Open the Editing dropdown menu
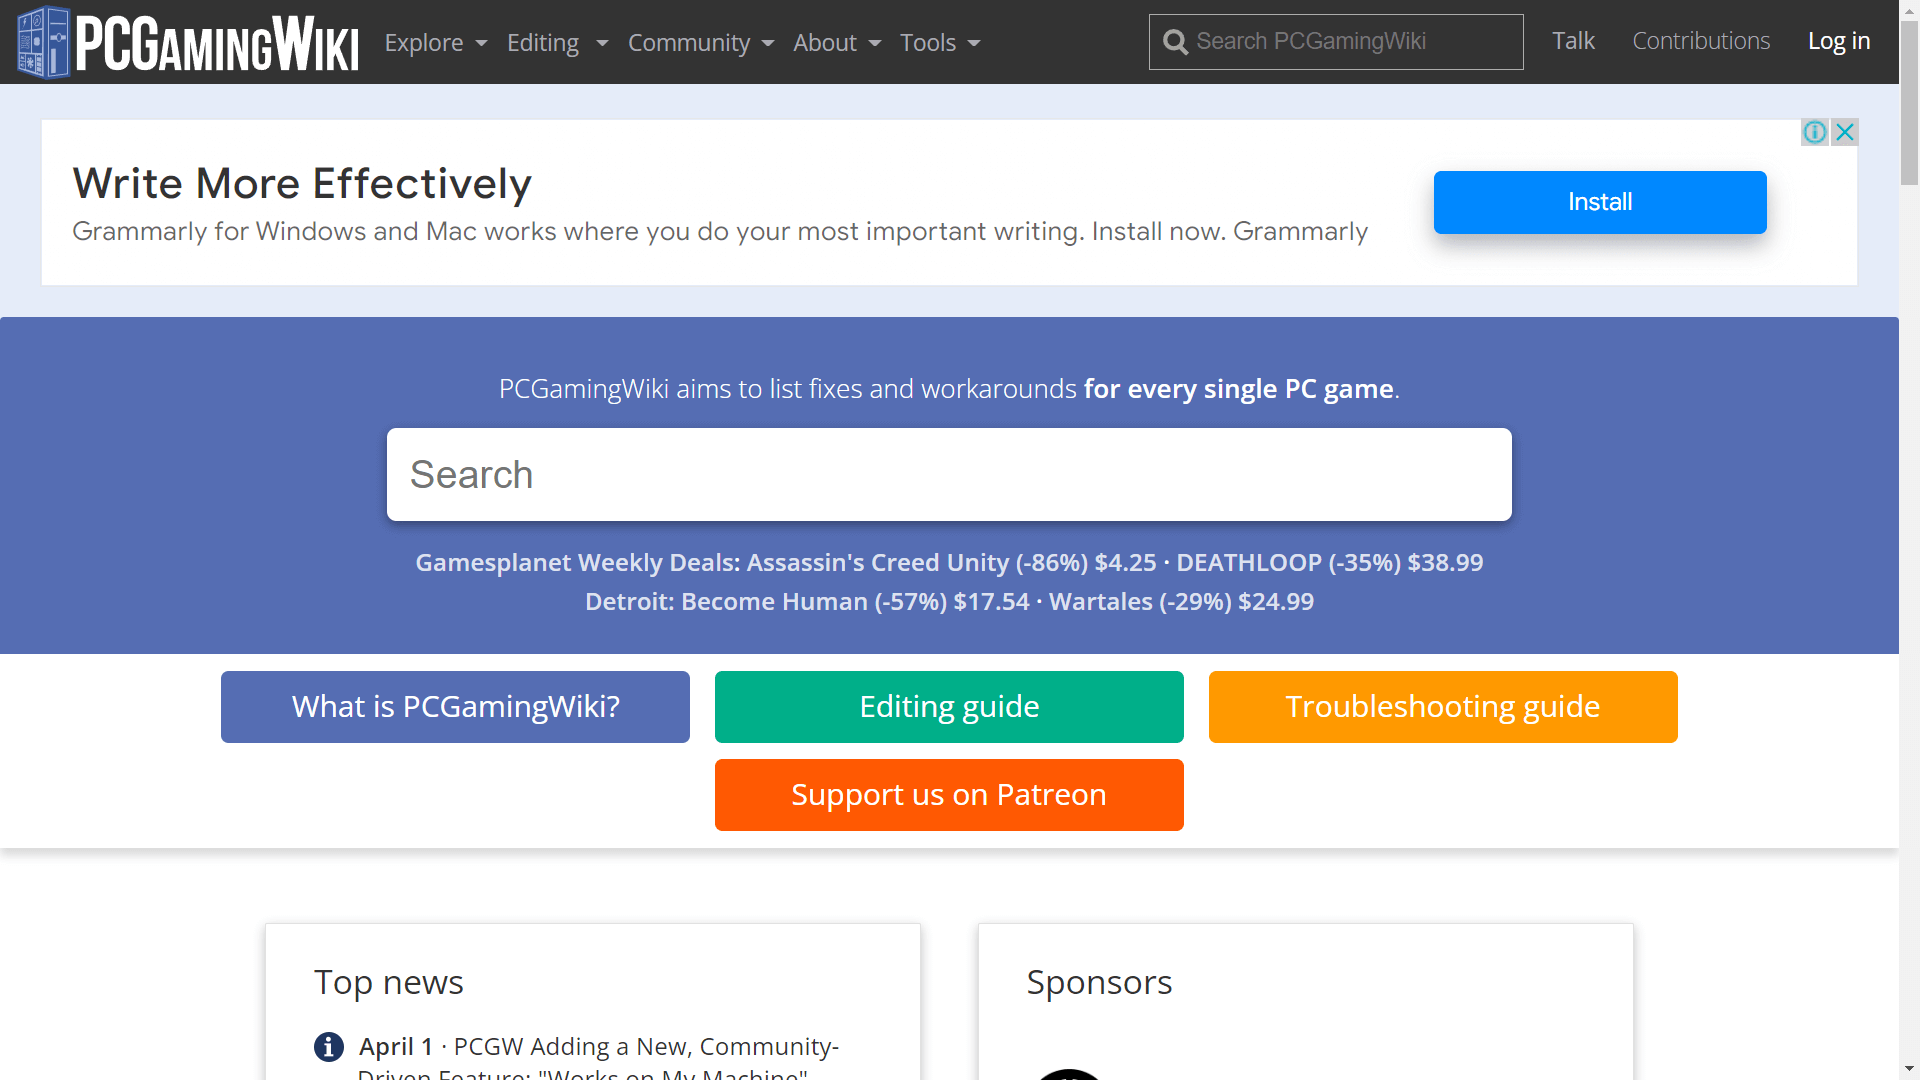This screenshot has width=1920, height=1080. 557,43
